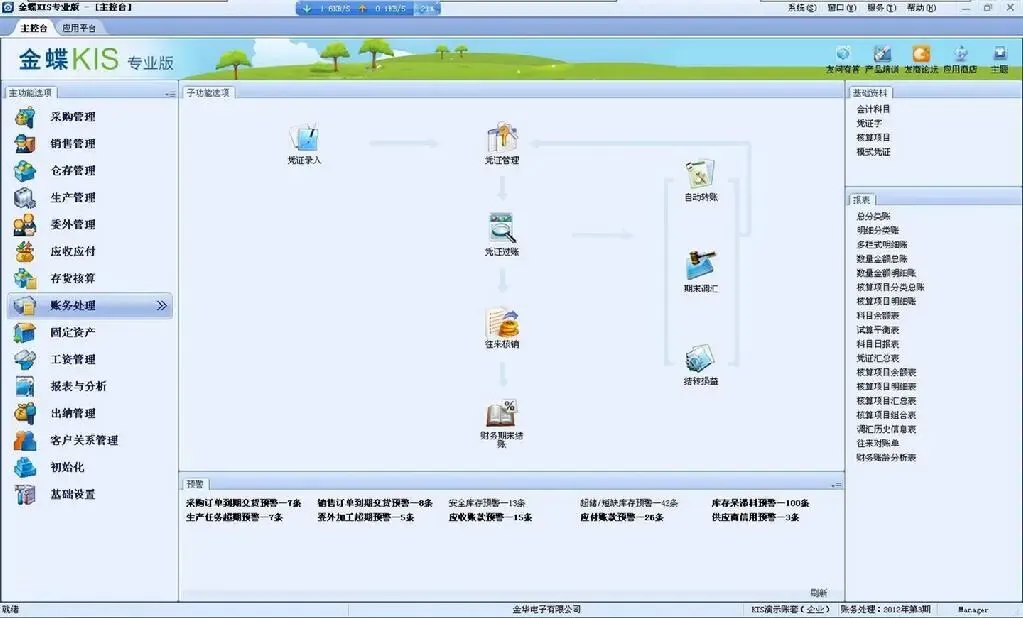Open 明细分类账 report link
The height and width of the screenshot is (618, 1023).
click(878, 230)
